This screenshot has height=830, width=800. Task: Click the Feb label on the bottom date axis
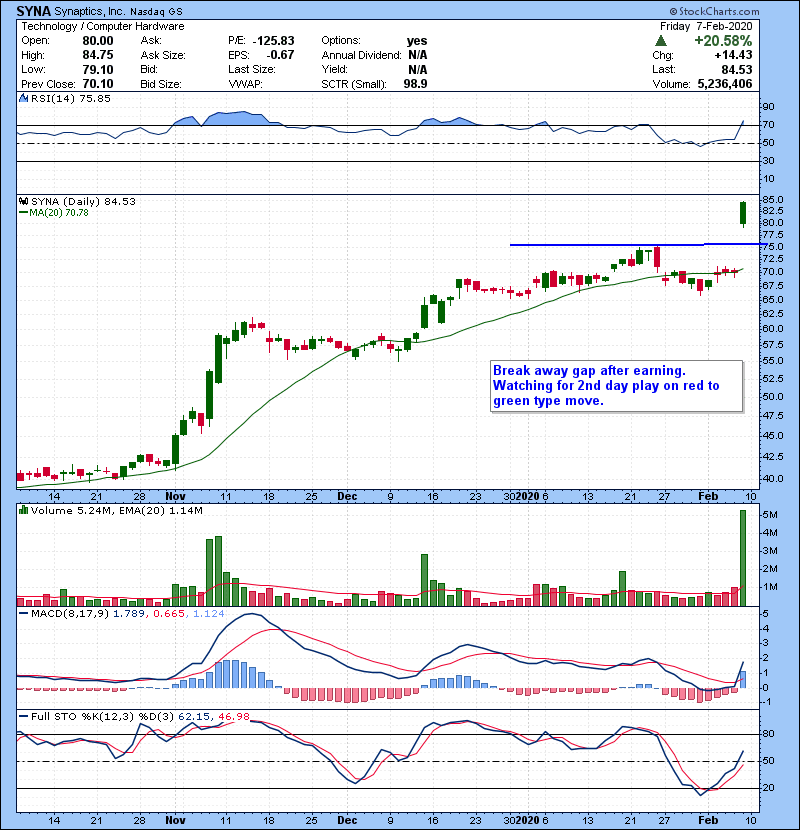click(708, 820)
